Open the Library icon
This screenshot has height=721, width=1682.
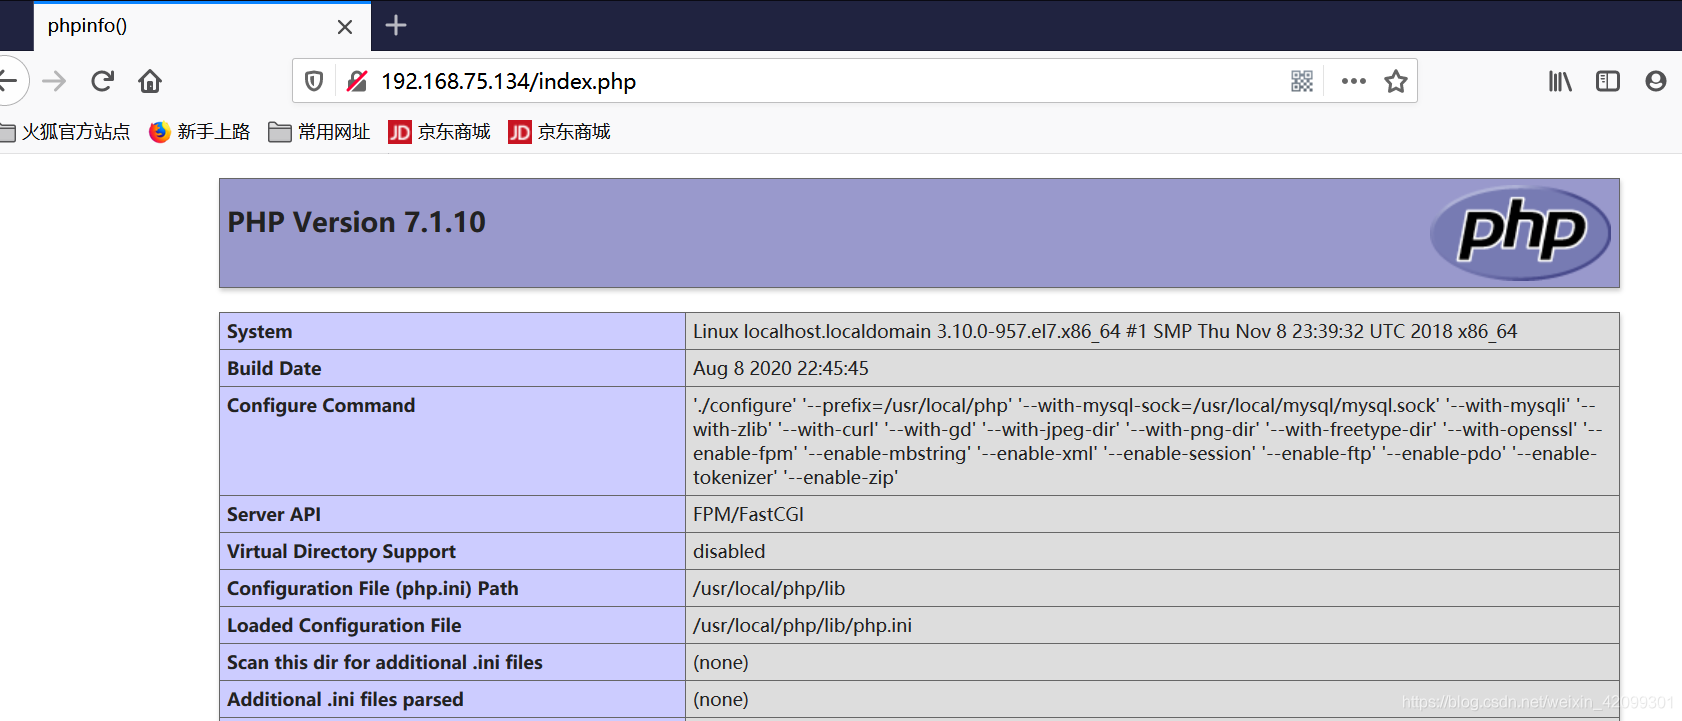1560,81
